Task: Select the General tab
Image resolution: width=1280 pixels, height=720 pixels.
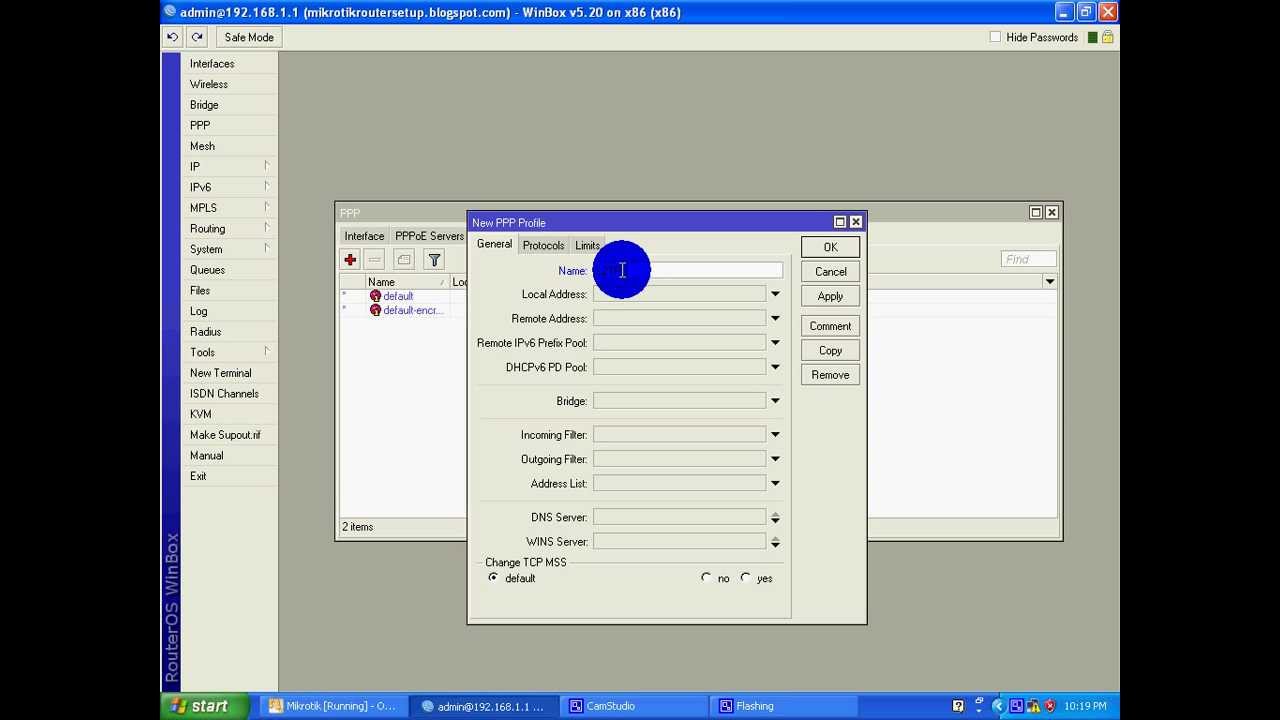Action: coord(494,244)
